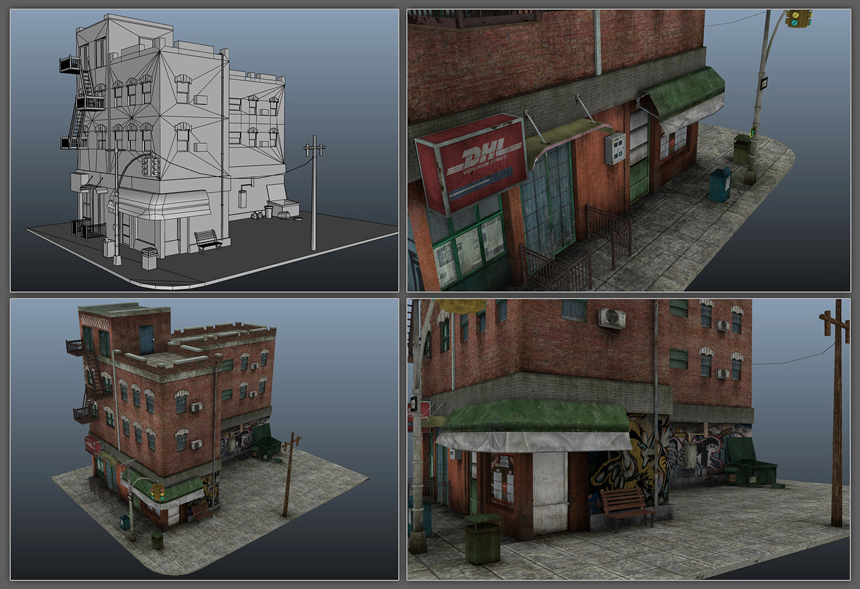Select the bottom-left textured full building view
The height and width of the screenshot is (589, 860).
pyautogui.click(x=204, y=438)
